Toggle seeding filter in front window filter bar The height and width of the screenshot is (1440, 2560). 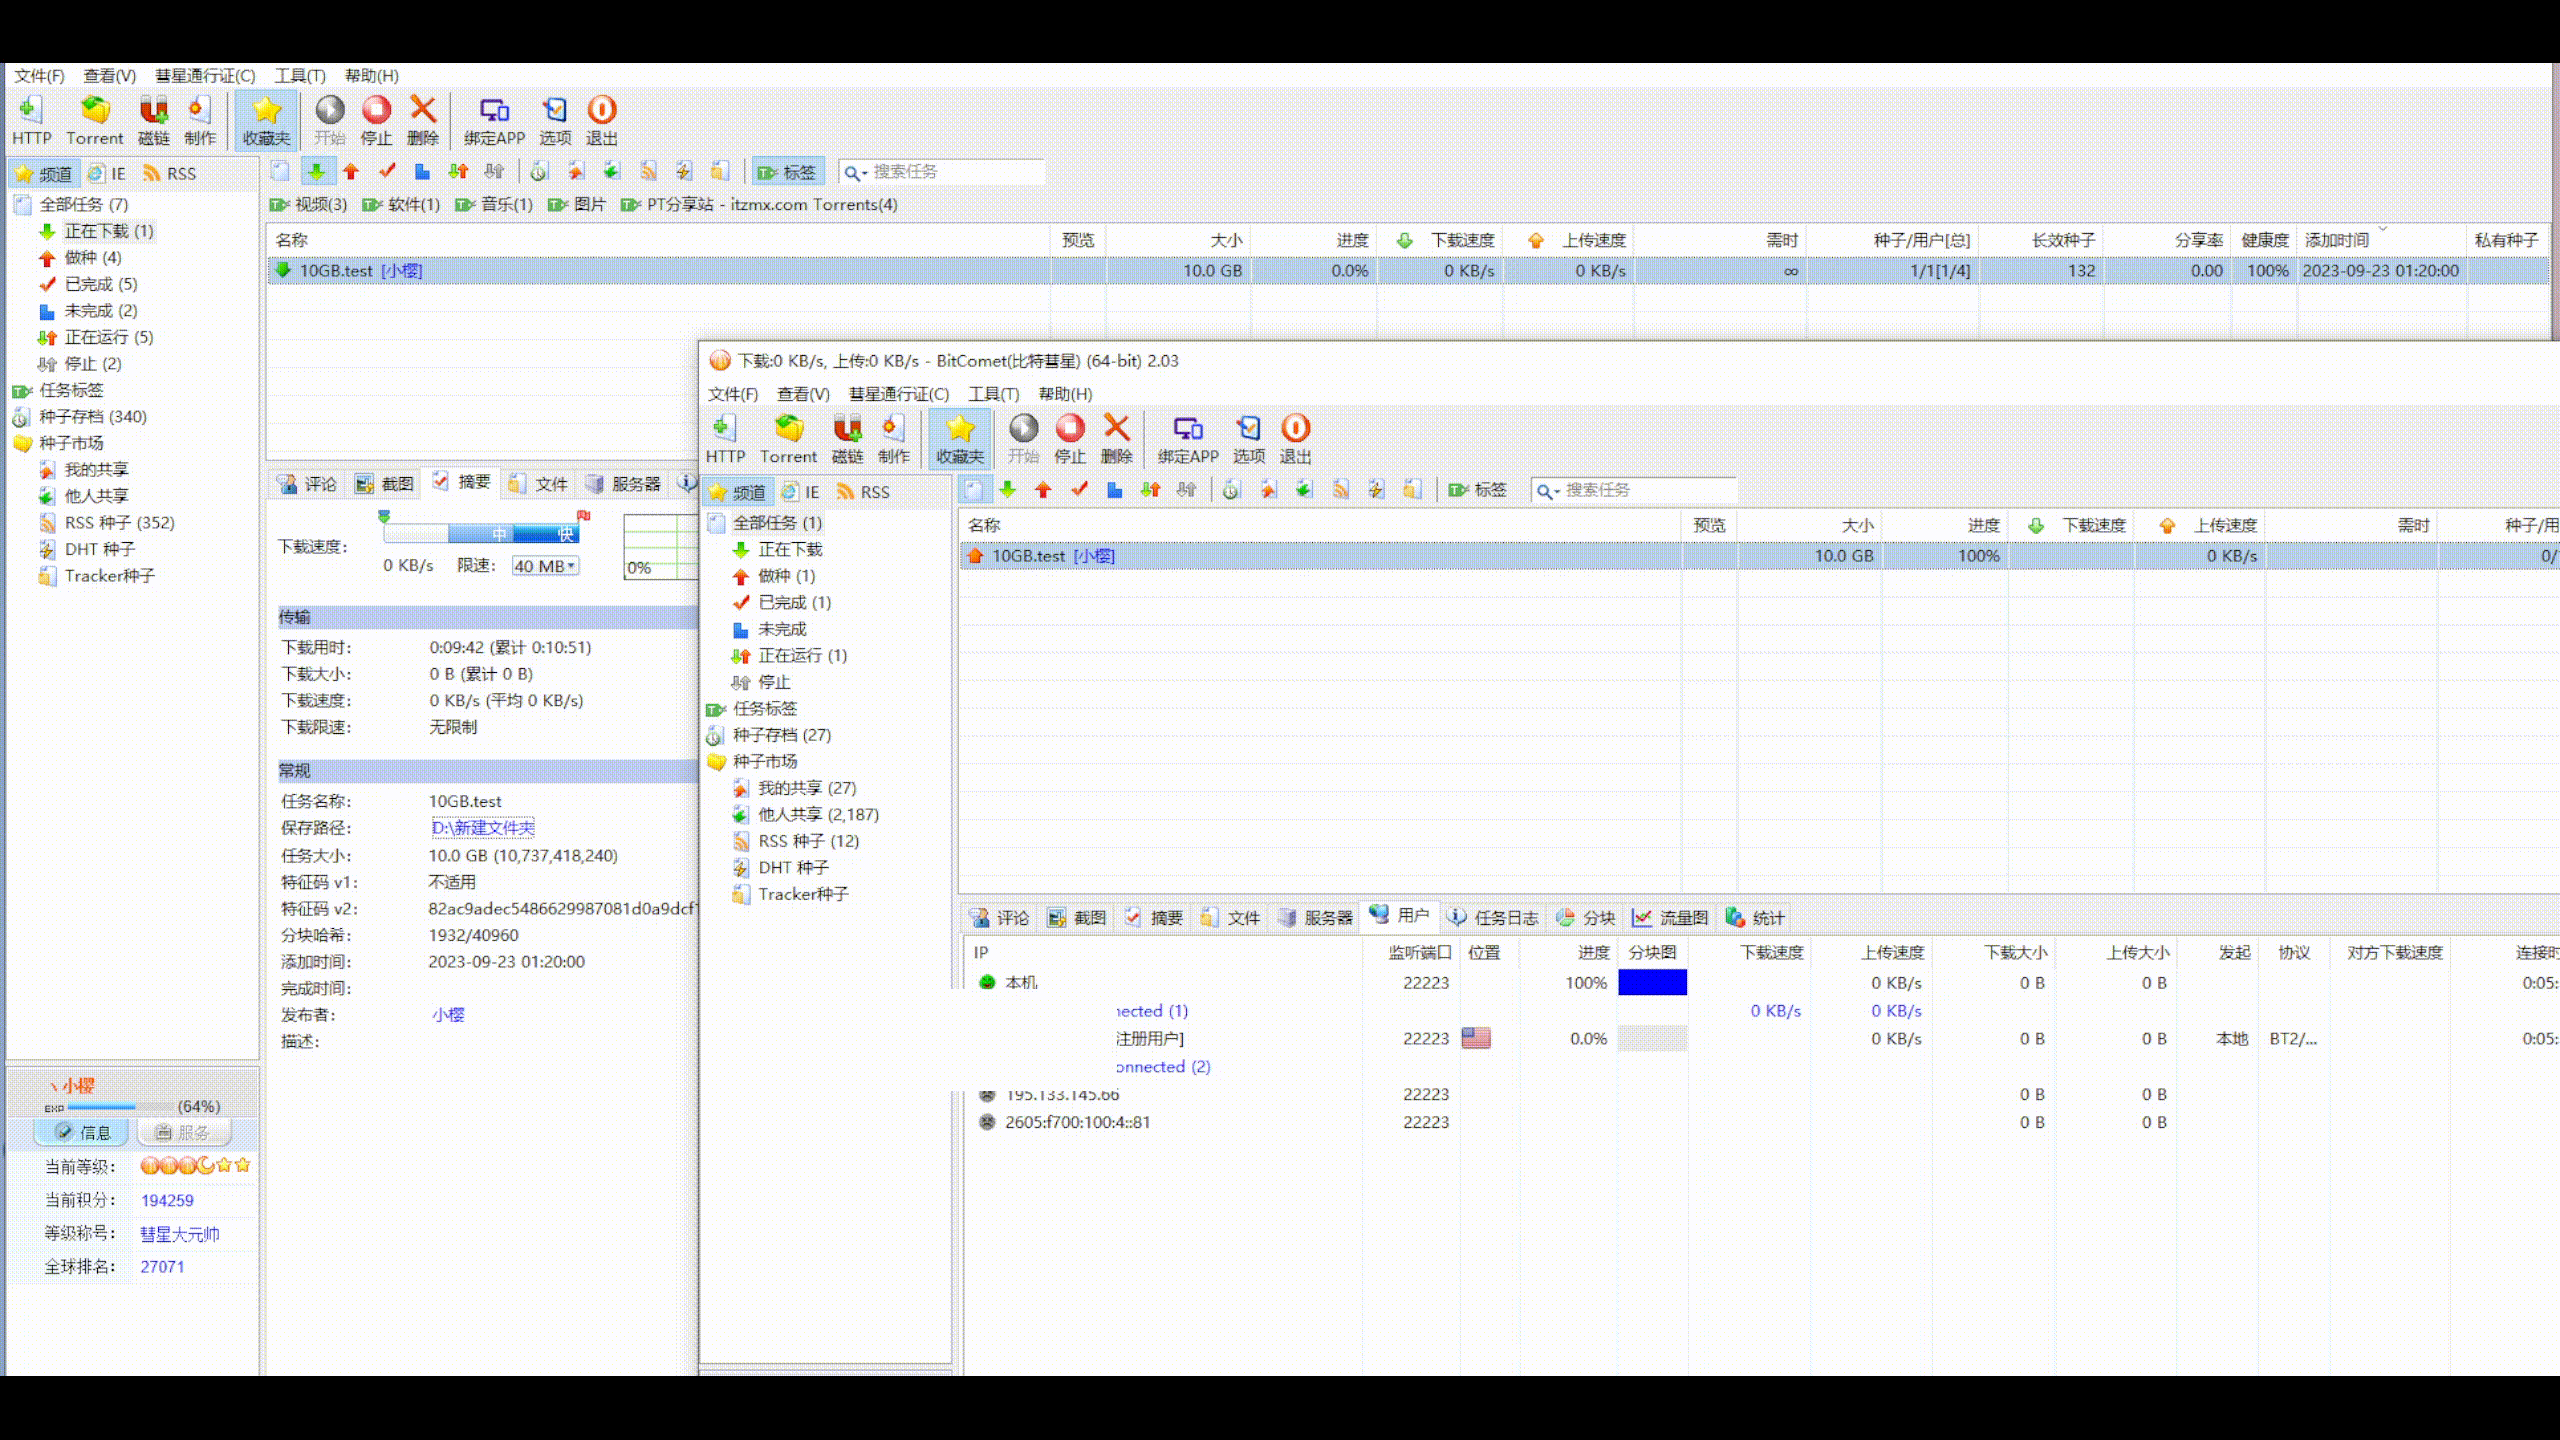click(x=1043, y=490)
